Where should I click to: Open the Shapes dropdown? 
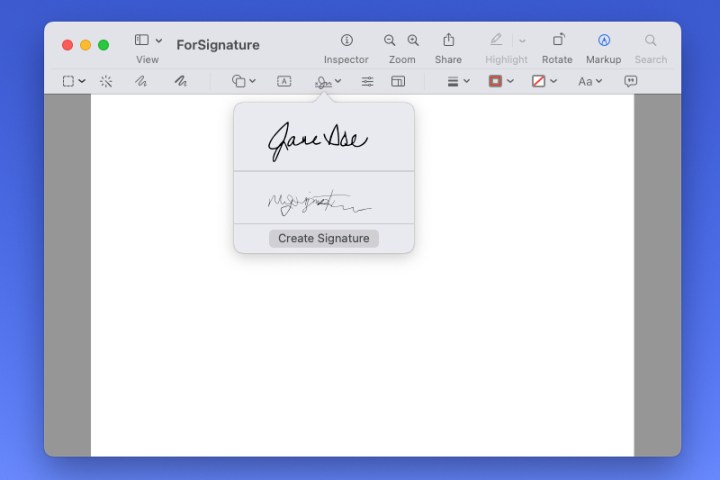point(244,81)
